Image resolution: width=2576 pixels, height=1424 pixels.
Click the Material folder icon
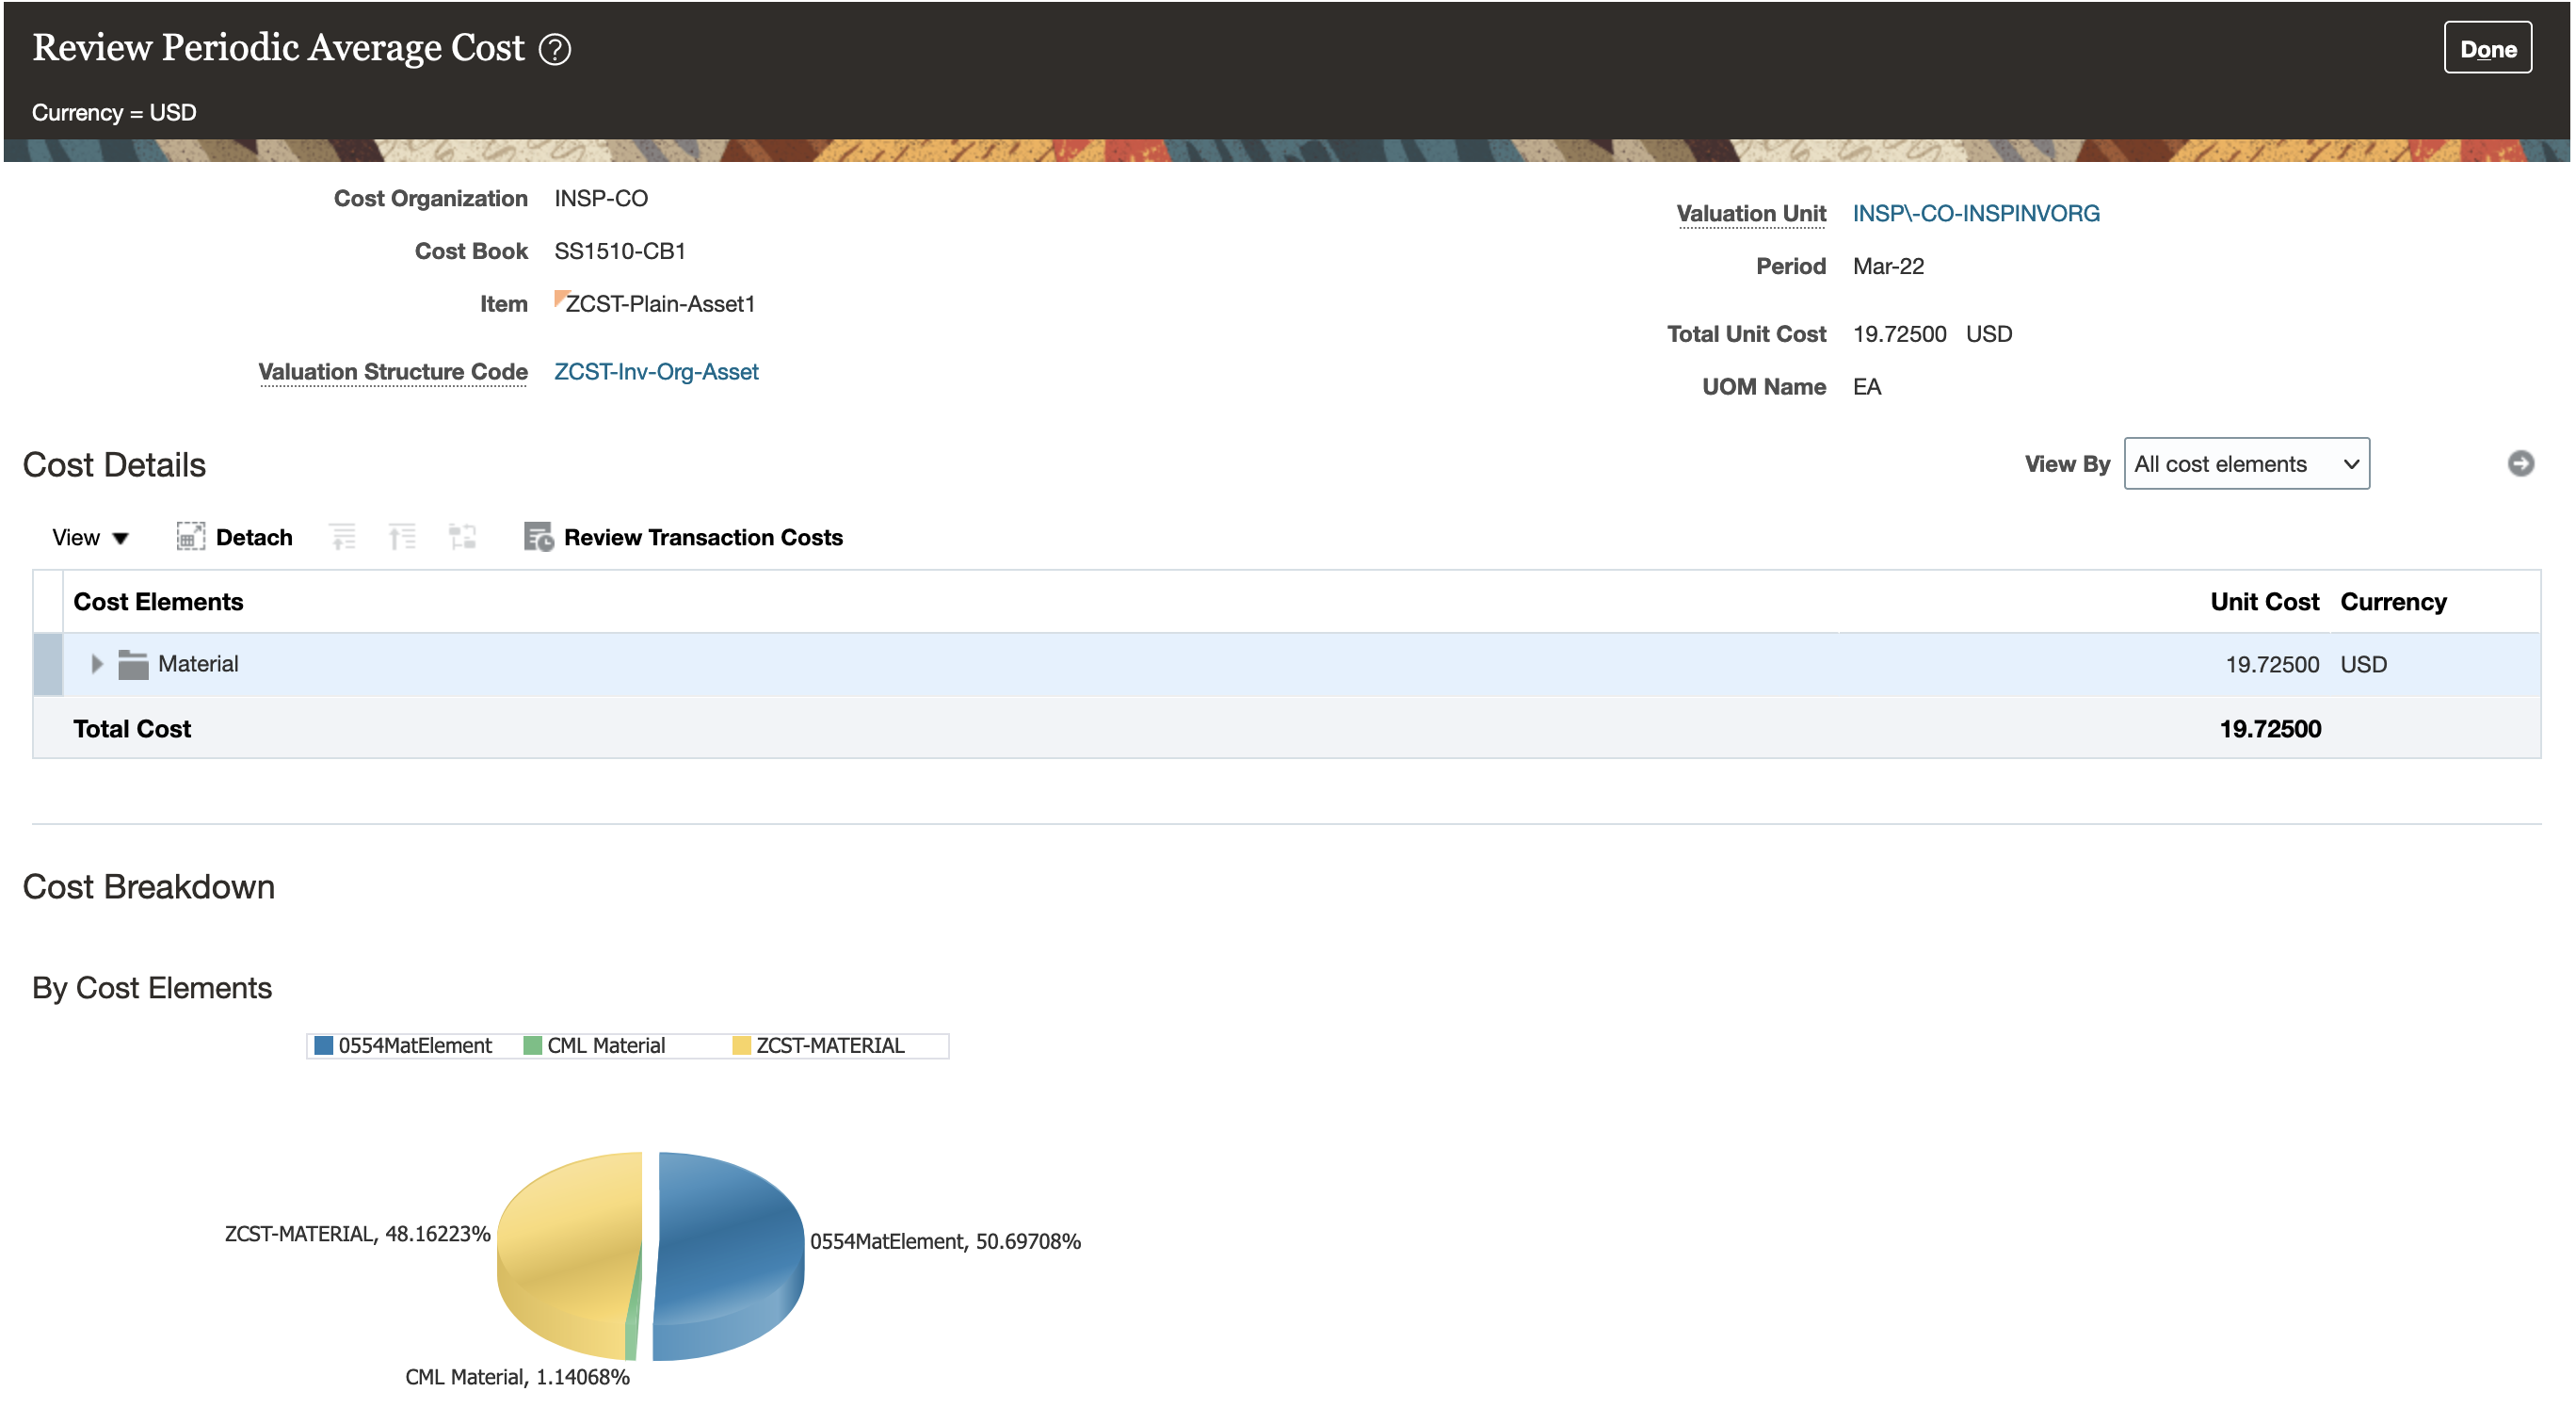tap(133, 664)
